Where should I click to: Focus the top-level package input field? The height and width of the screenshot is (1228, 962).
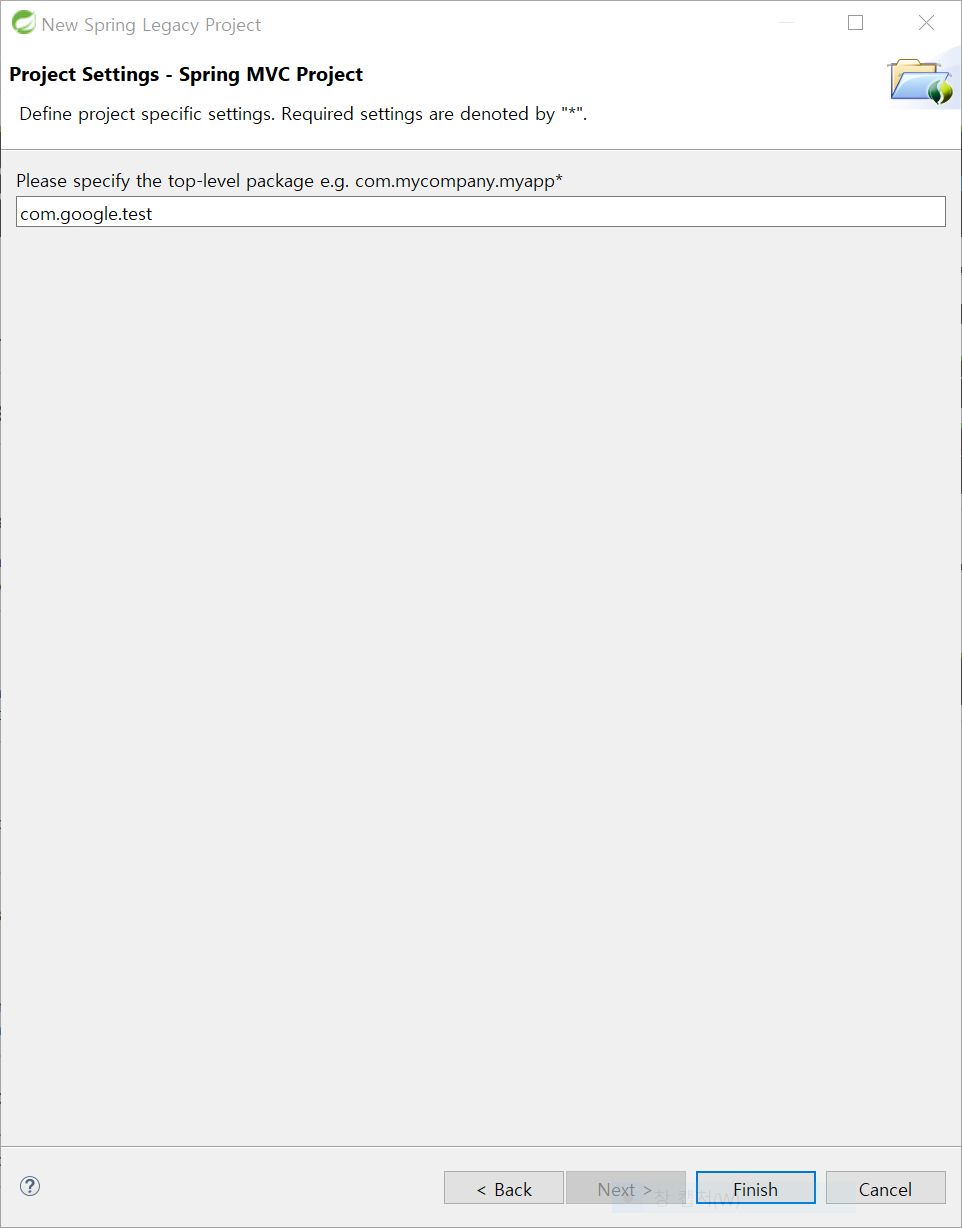pyautogui.click(x=480, y=212)
